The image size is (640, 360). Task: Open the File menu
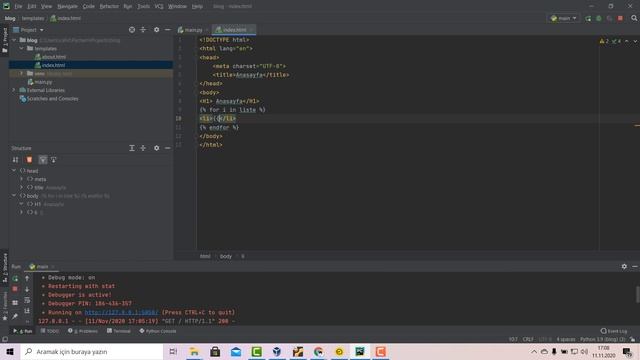point(18,6)
